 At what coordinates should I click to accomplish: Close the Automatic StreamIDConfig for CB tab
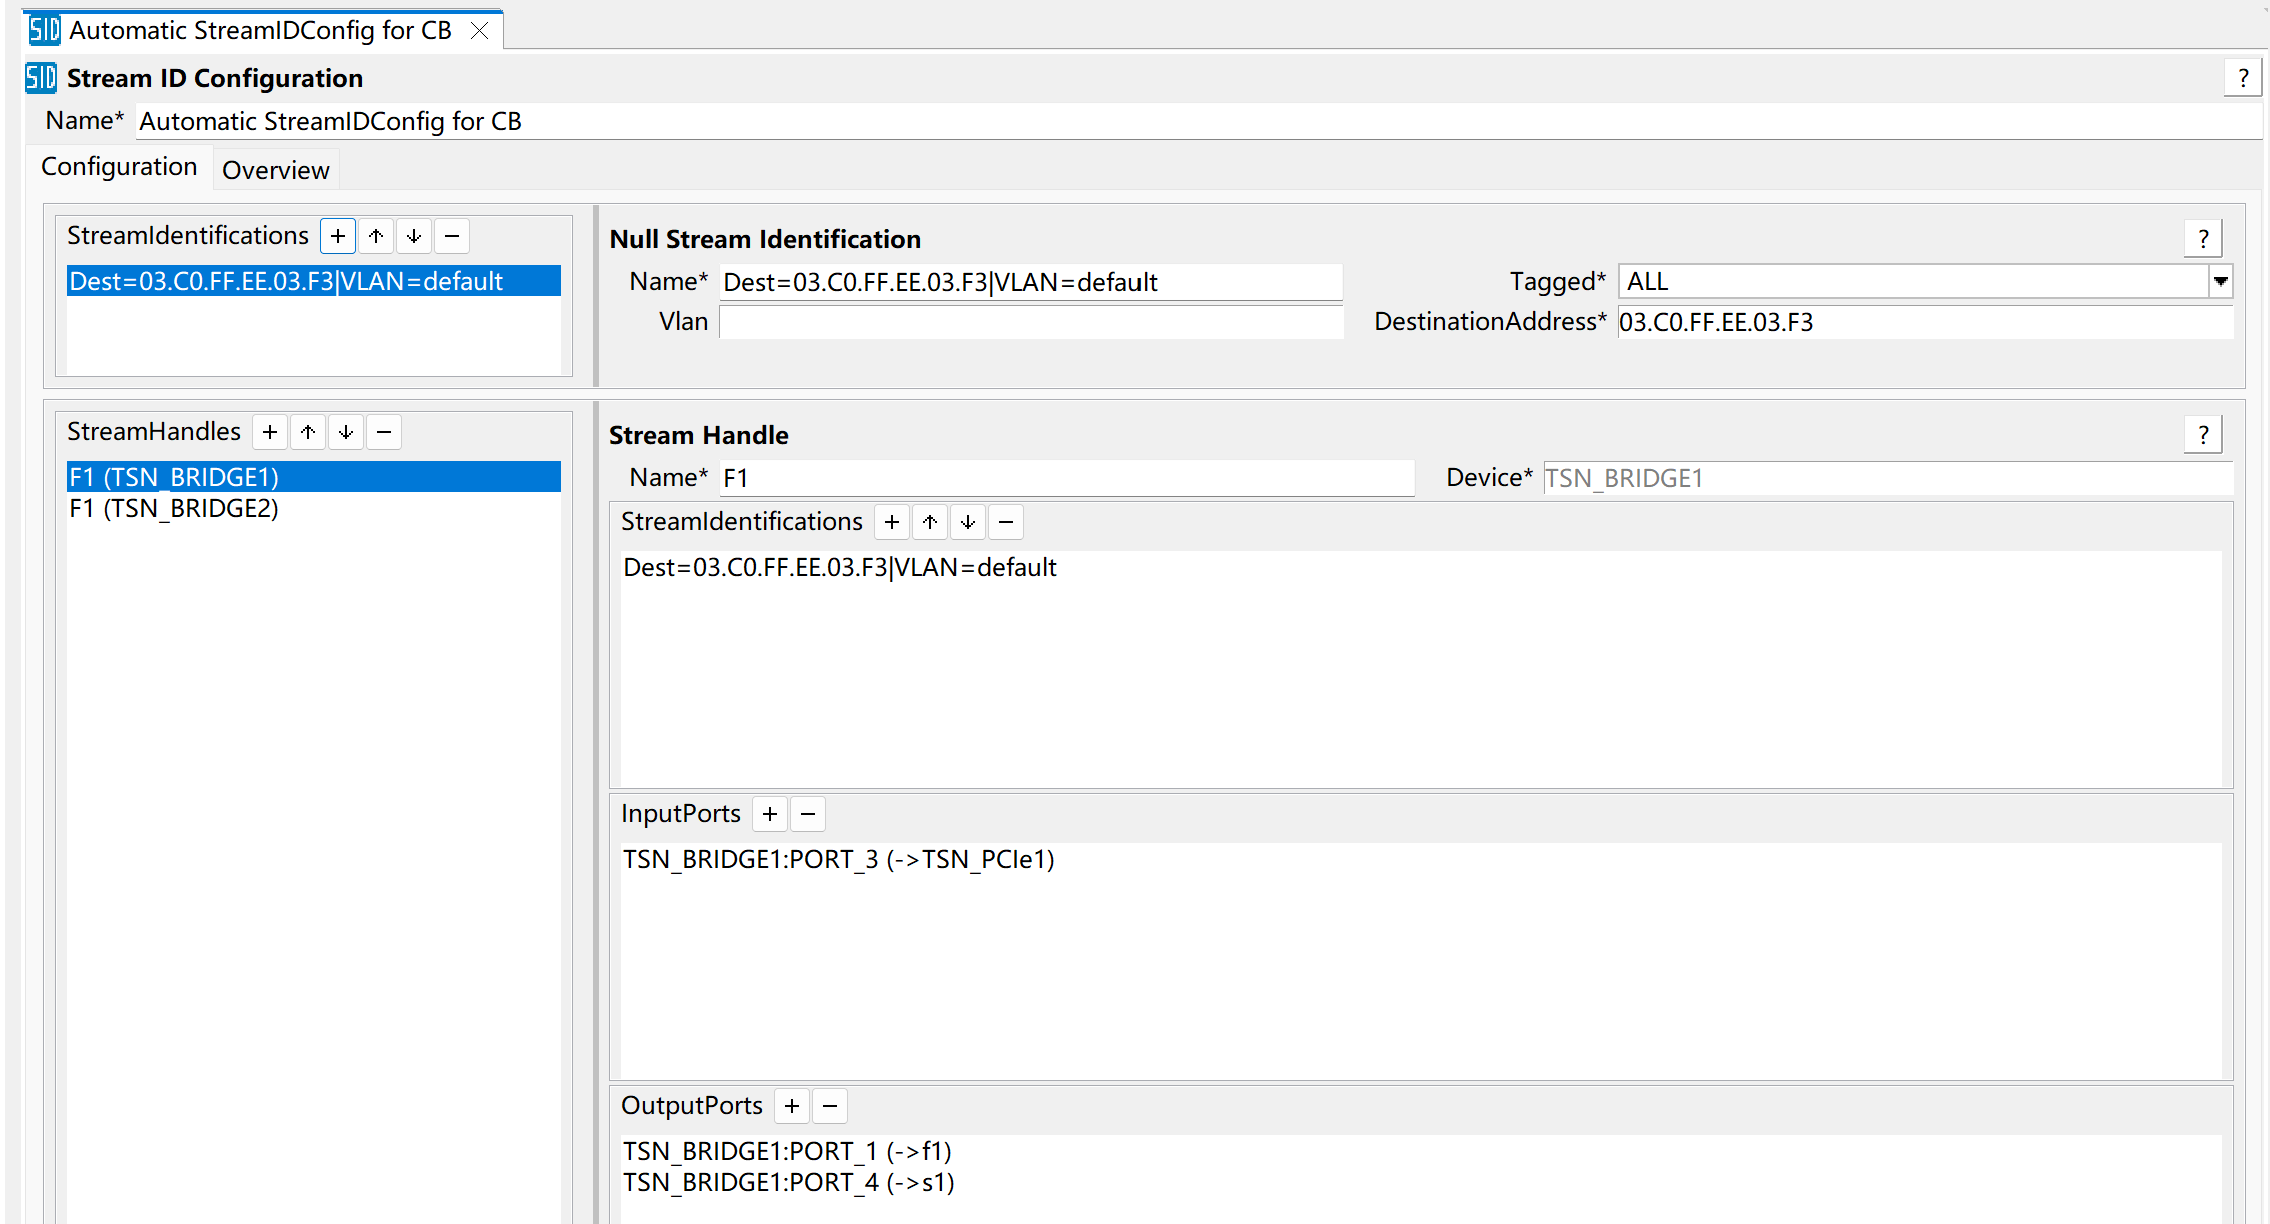pos(480,31)
